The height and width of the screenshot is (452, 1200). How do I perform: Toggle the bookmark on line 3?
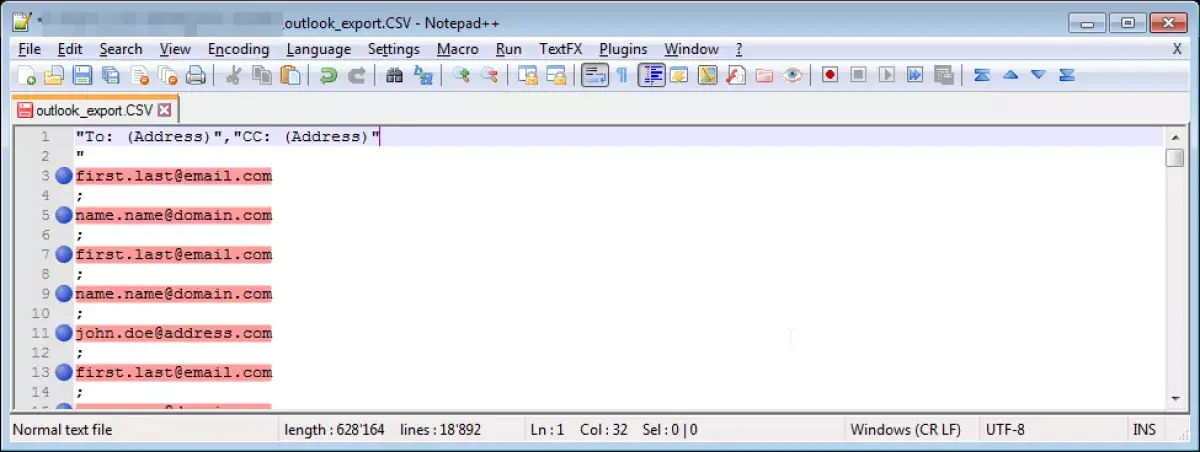click(x=63, y=176)
